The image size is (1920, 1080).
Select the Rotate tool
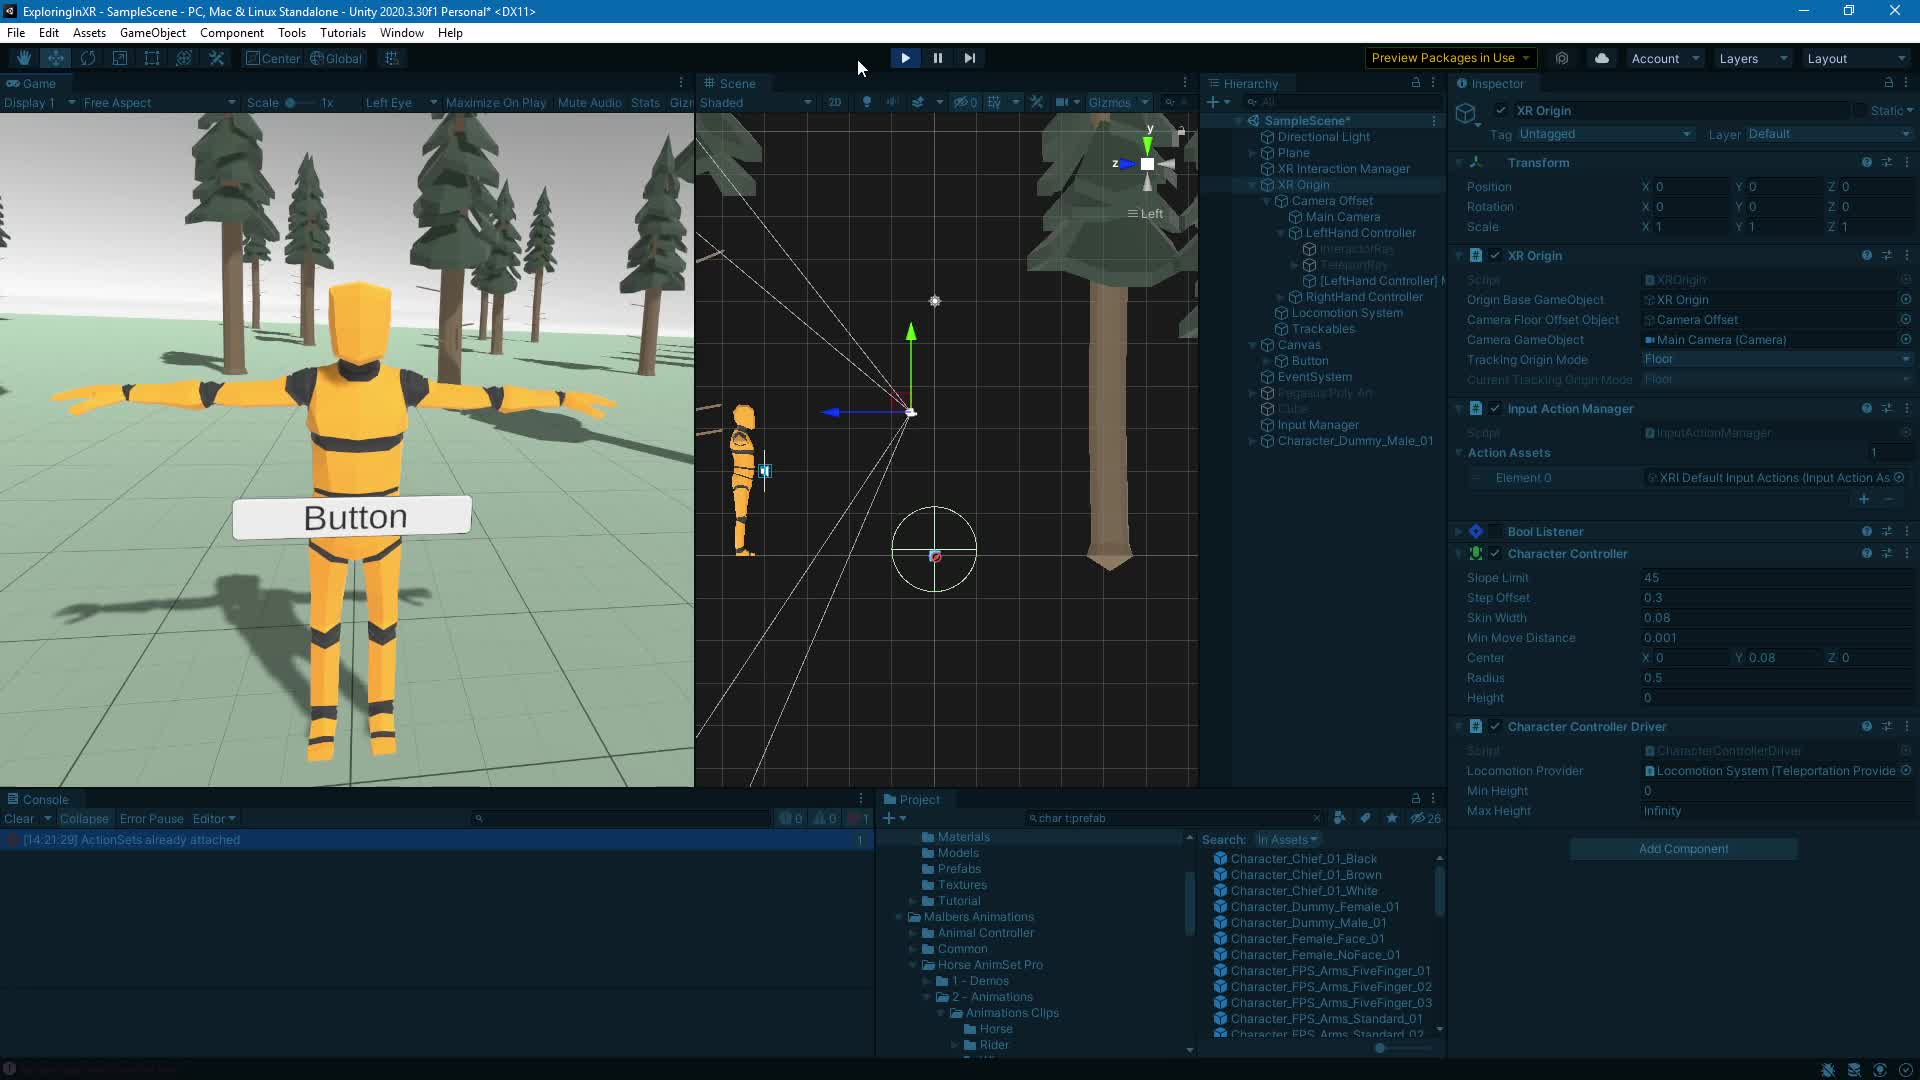tap(88, 58)
